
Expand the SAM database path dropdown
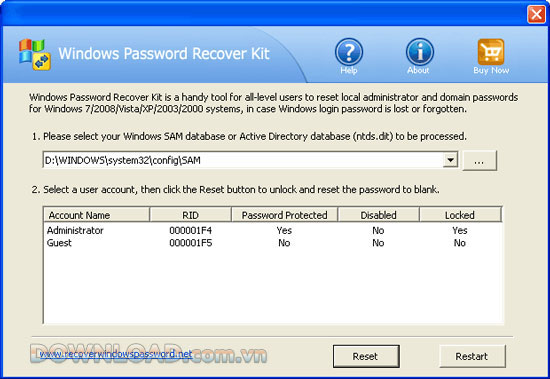tap(450, 160)
